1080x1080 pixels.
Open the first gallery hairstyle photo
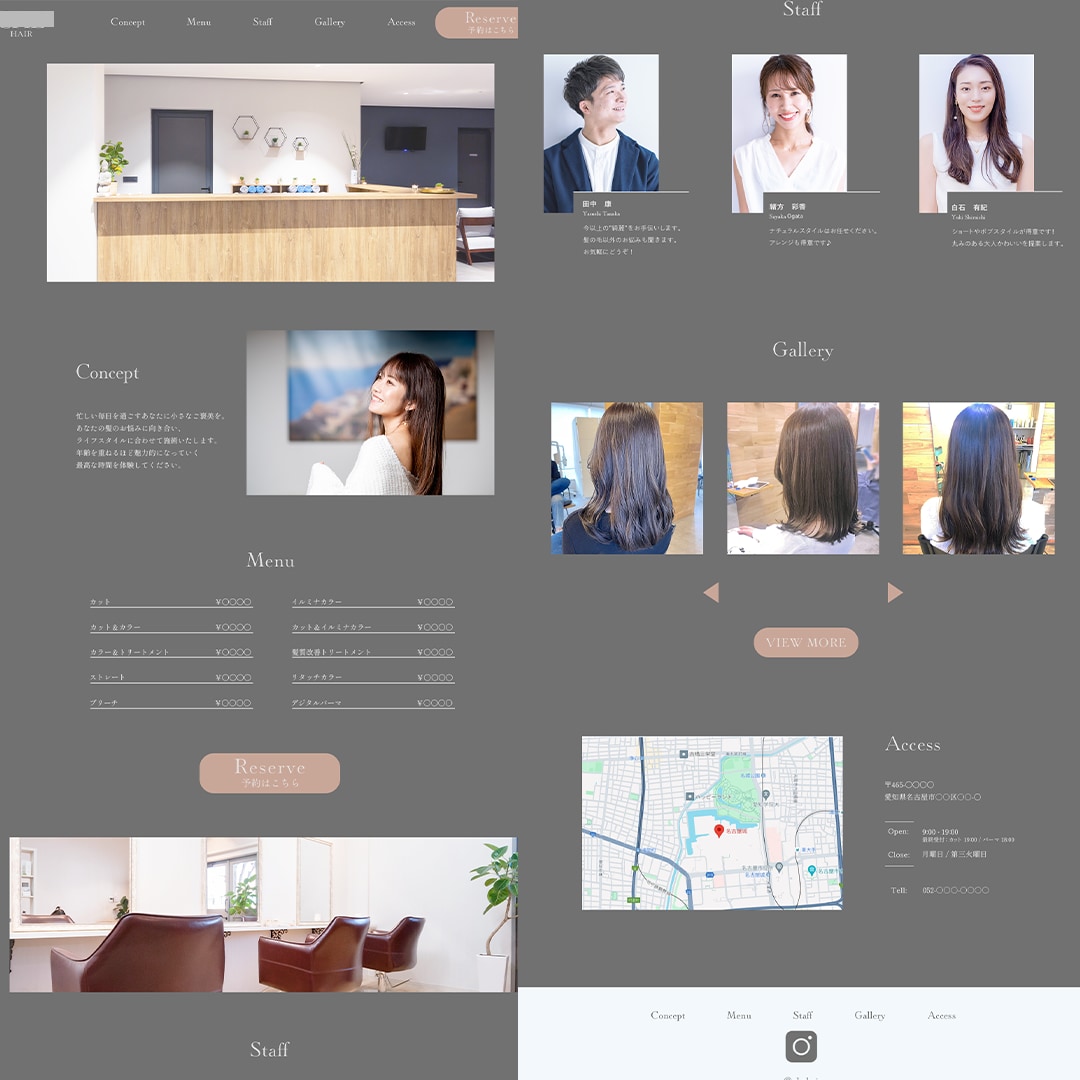pyautogui.click(x=627, y=479)
